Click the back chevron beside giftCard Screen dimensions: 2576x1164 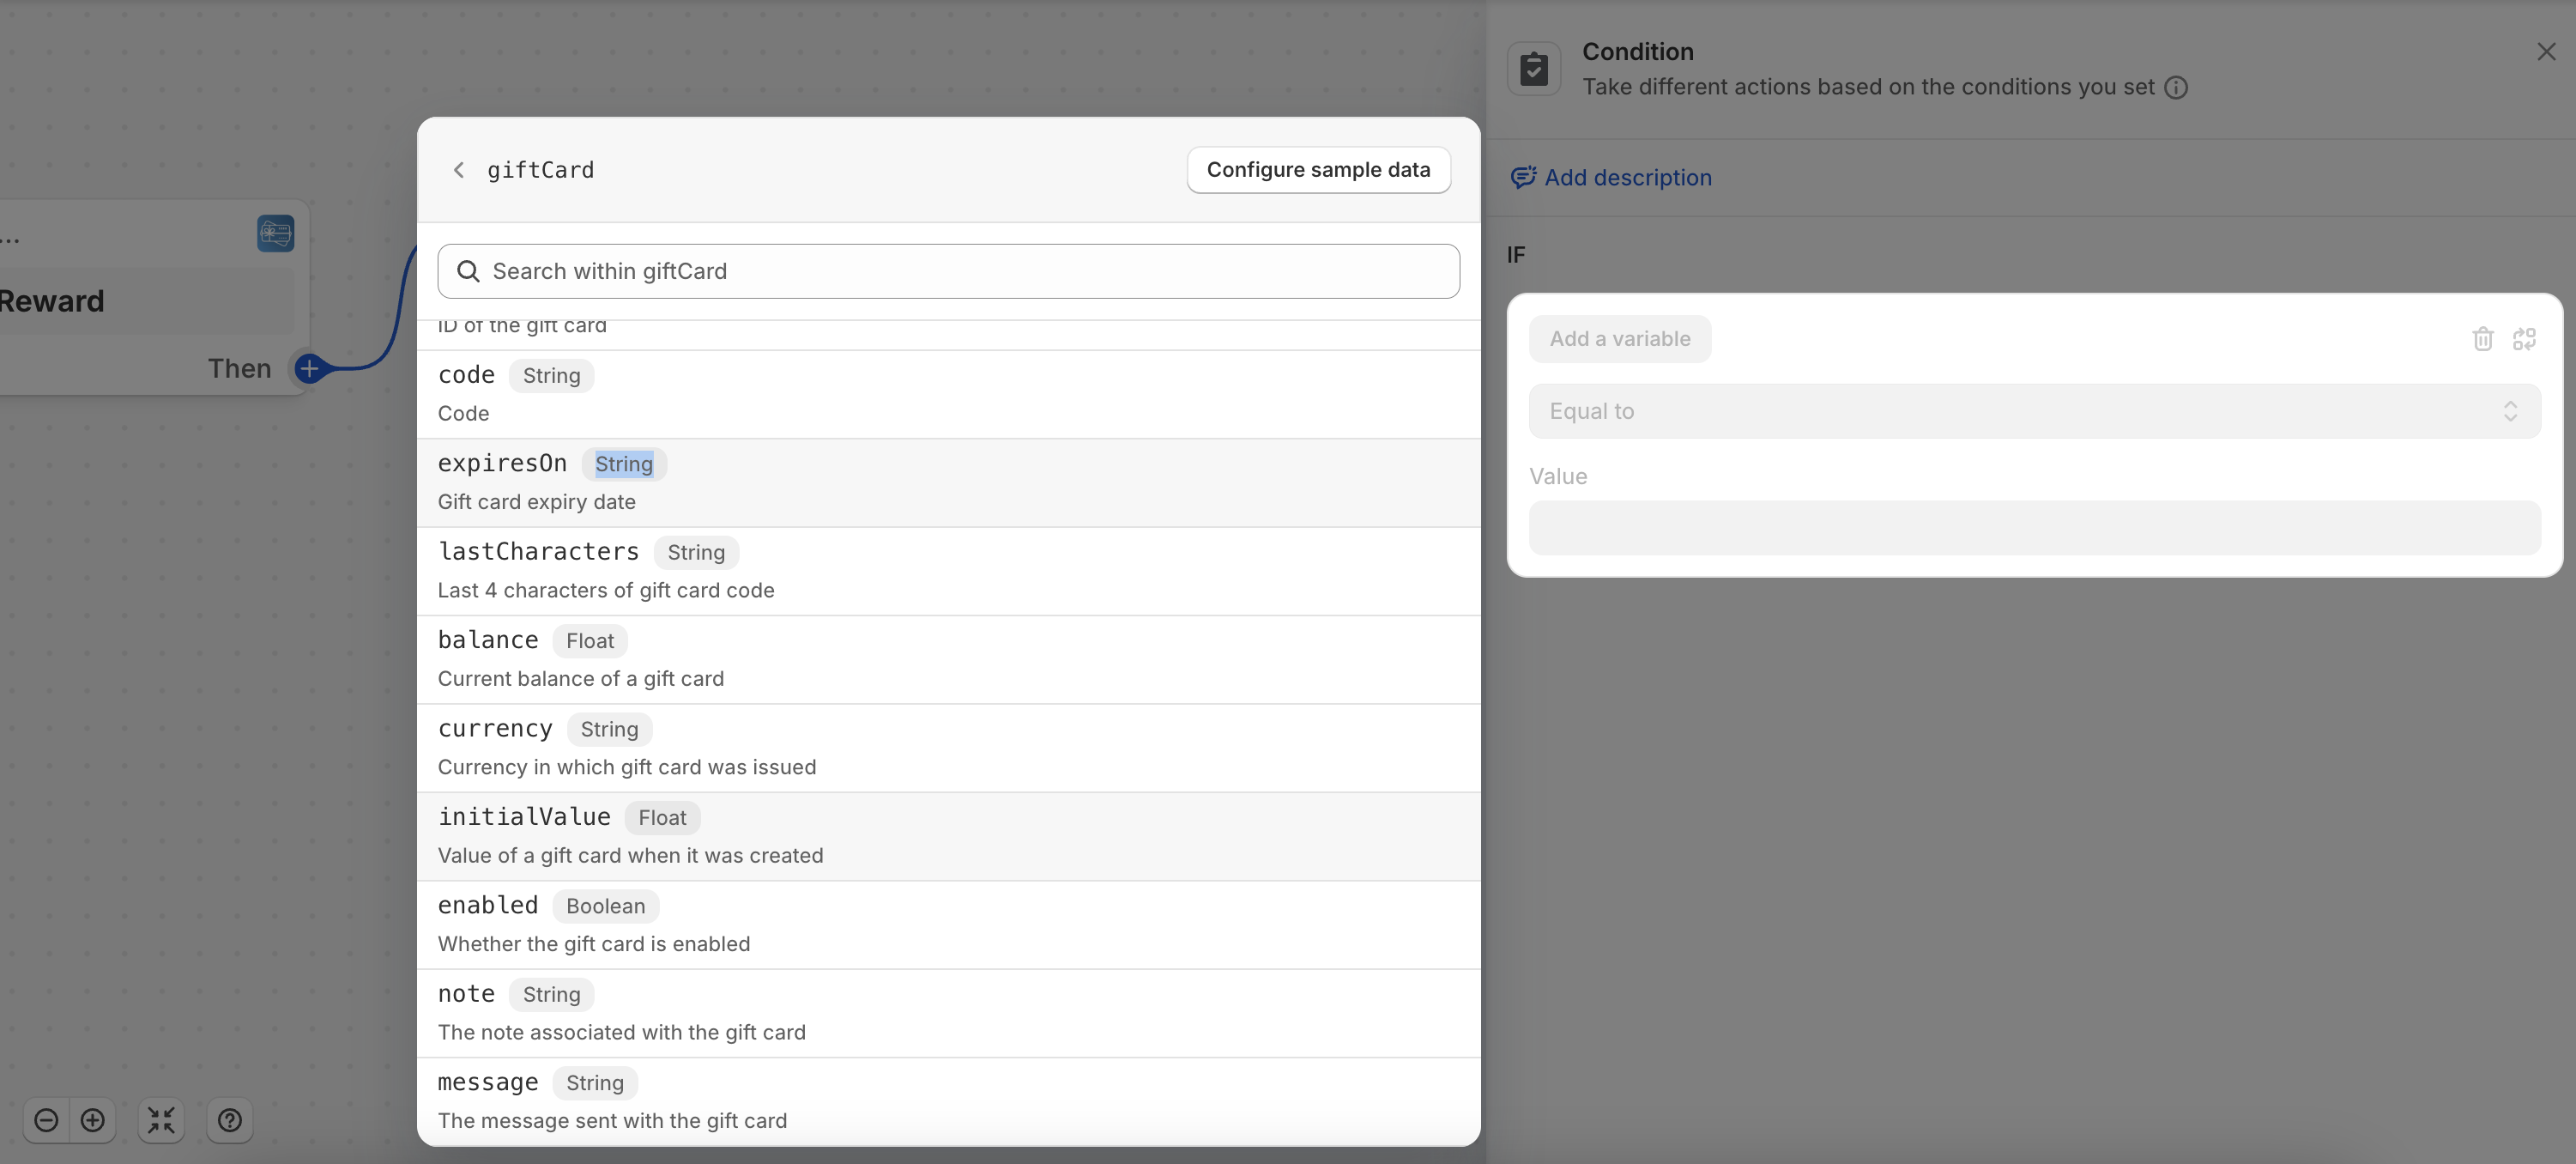[459, 170]
